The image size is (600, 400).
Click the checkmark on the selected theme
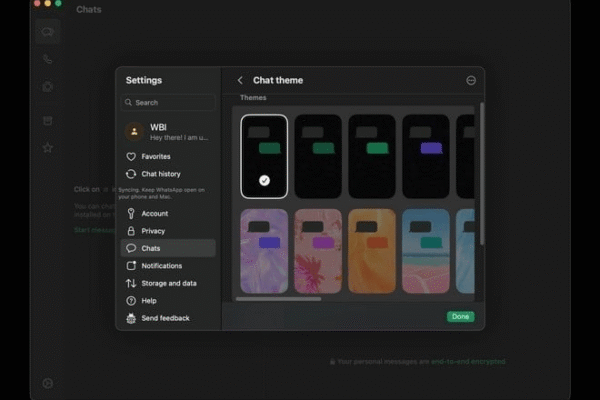(x=264, y=180)
